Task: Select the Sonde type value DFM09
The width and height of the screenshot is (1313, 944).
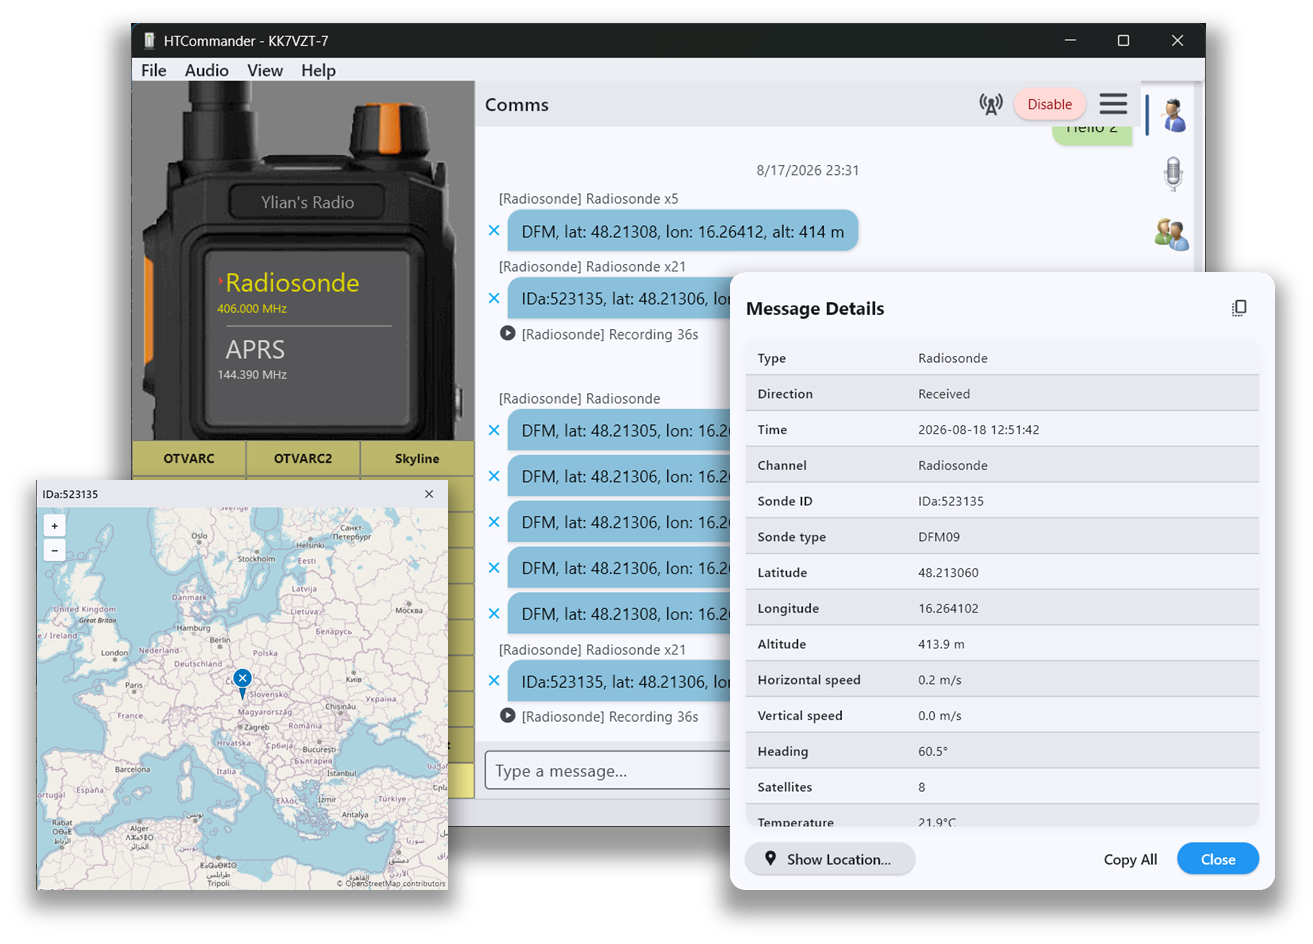Action: point(939,537)
